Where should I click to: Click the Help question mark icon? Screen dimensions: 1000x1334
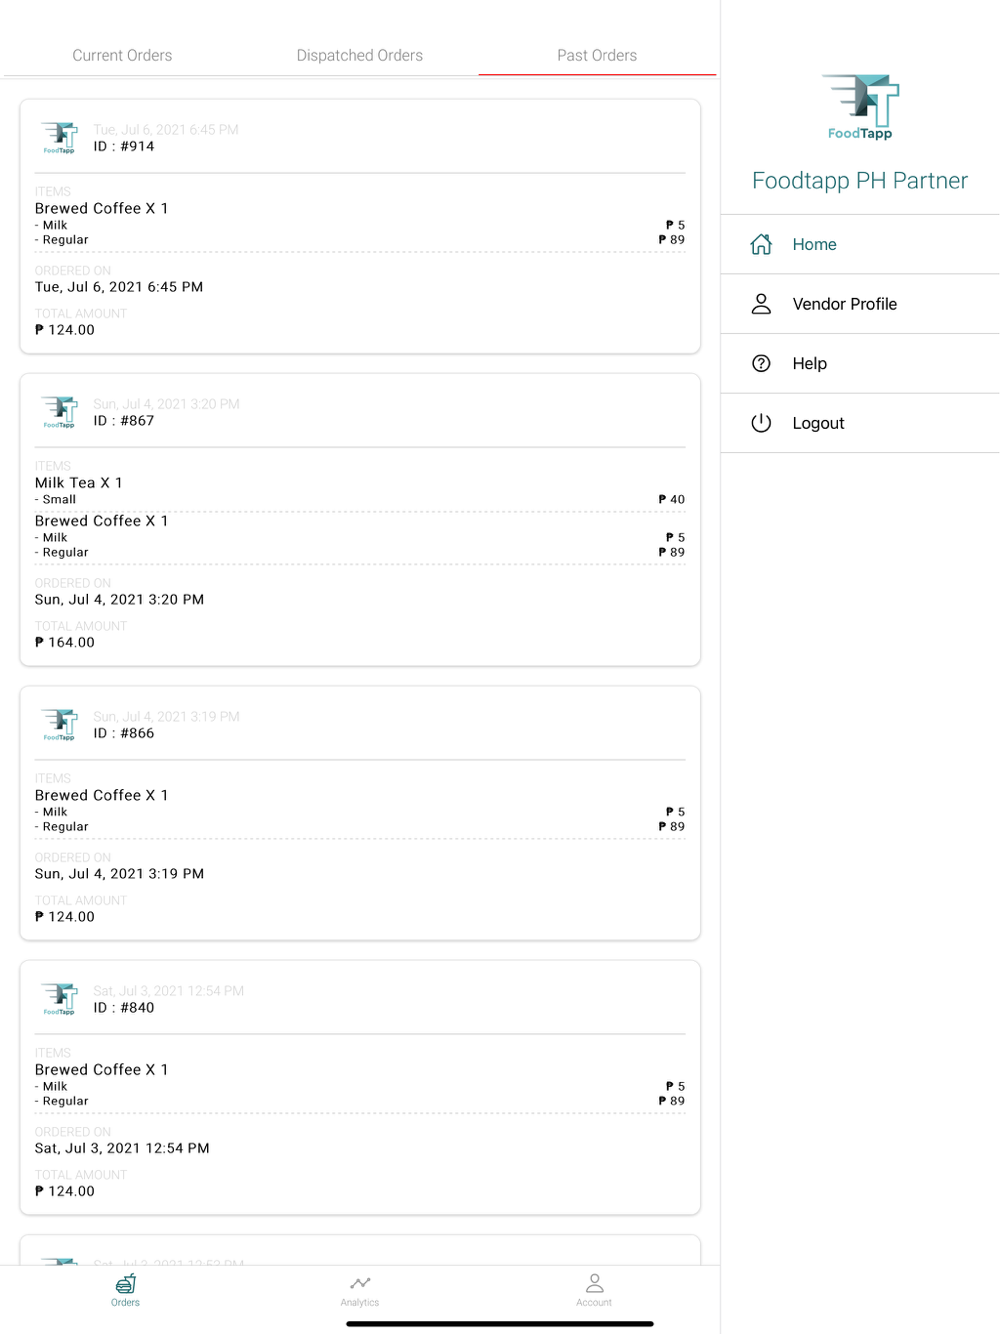(x=761, y=363)
